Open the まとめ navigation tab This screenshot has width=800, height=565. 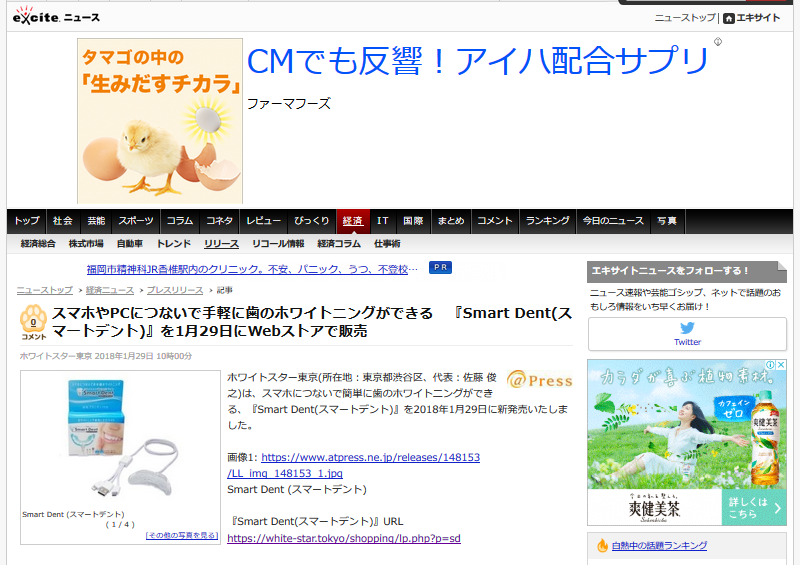tap(451, 221)
